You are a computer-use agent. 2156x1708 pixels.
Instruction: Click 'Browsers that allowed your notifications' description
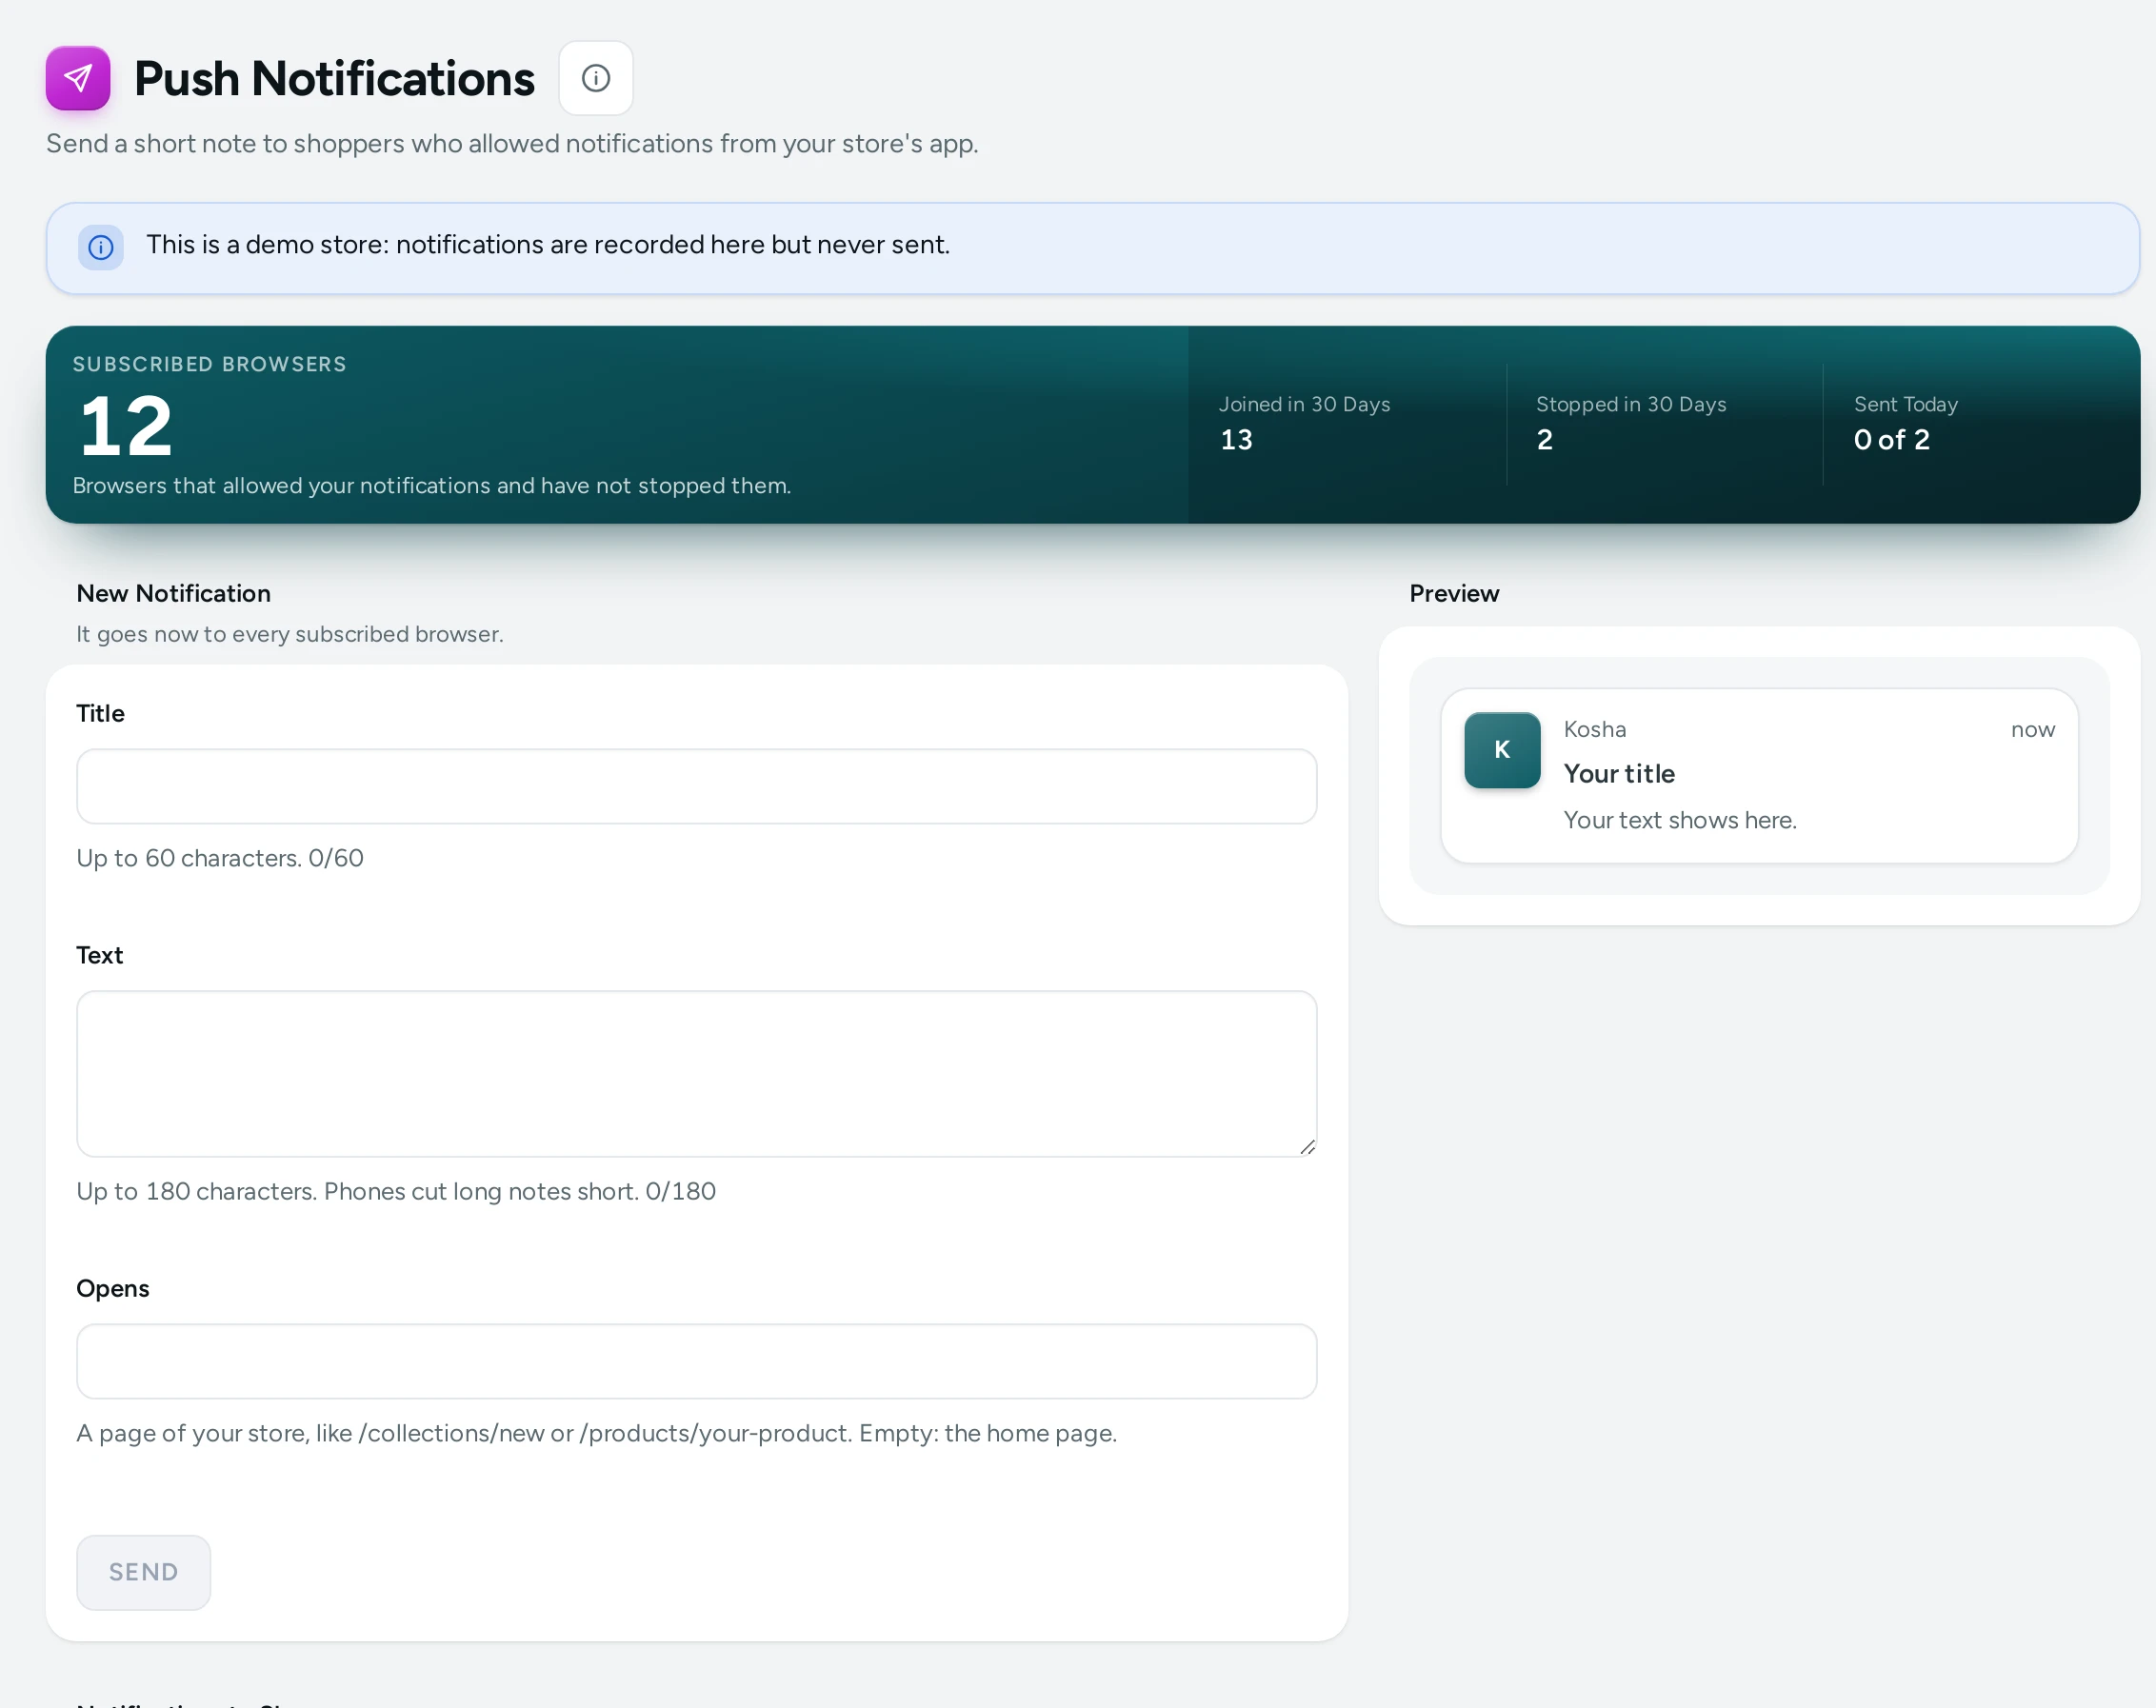(x=431, y=486)
